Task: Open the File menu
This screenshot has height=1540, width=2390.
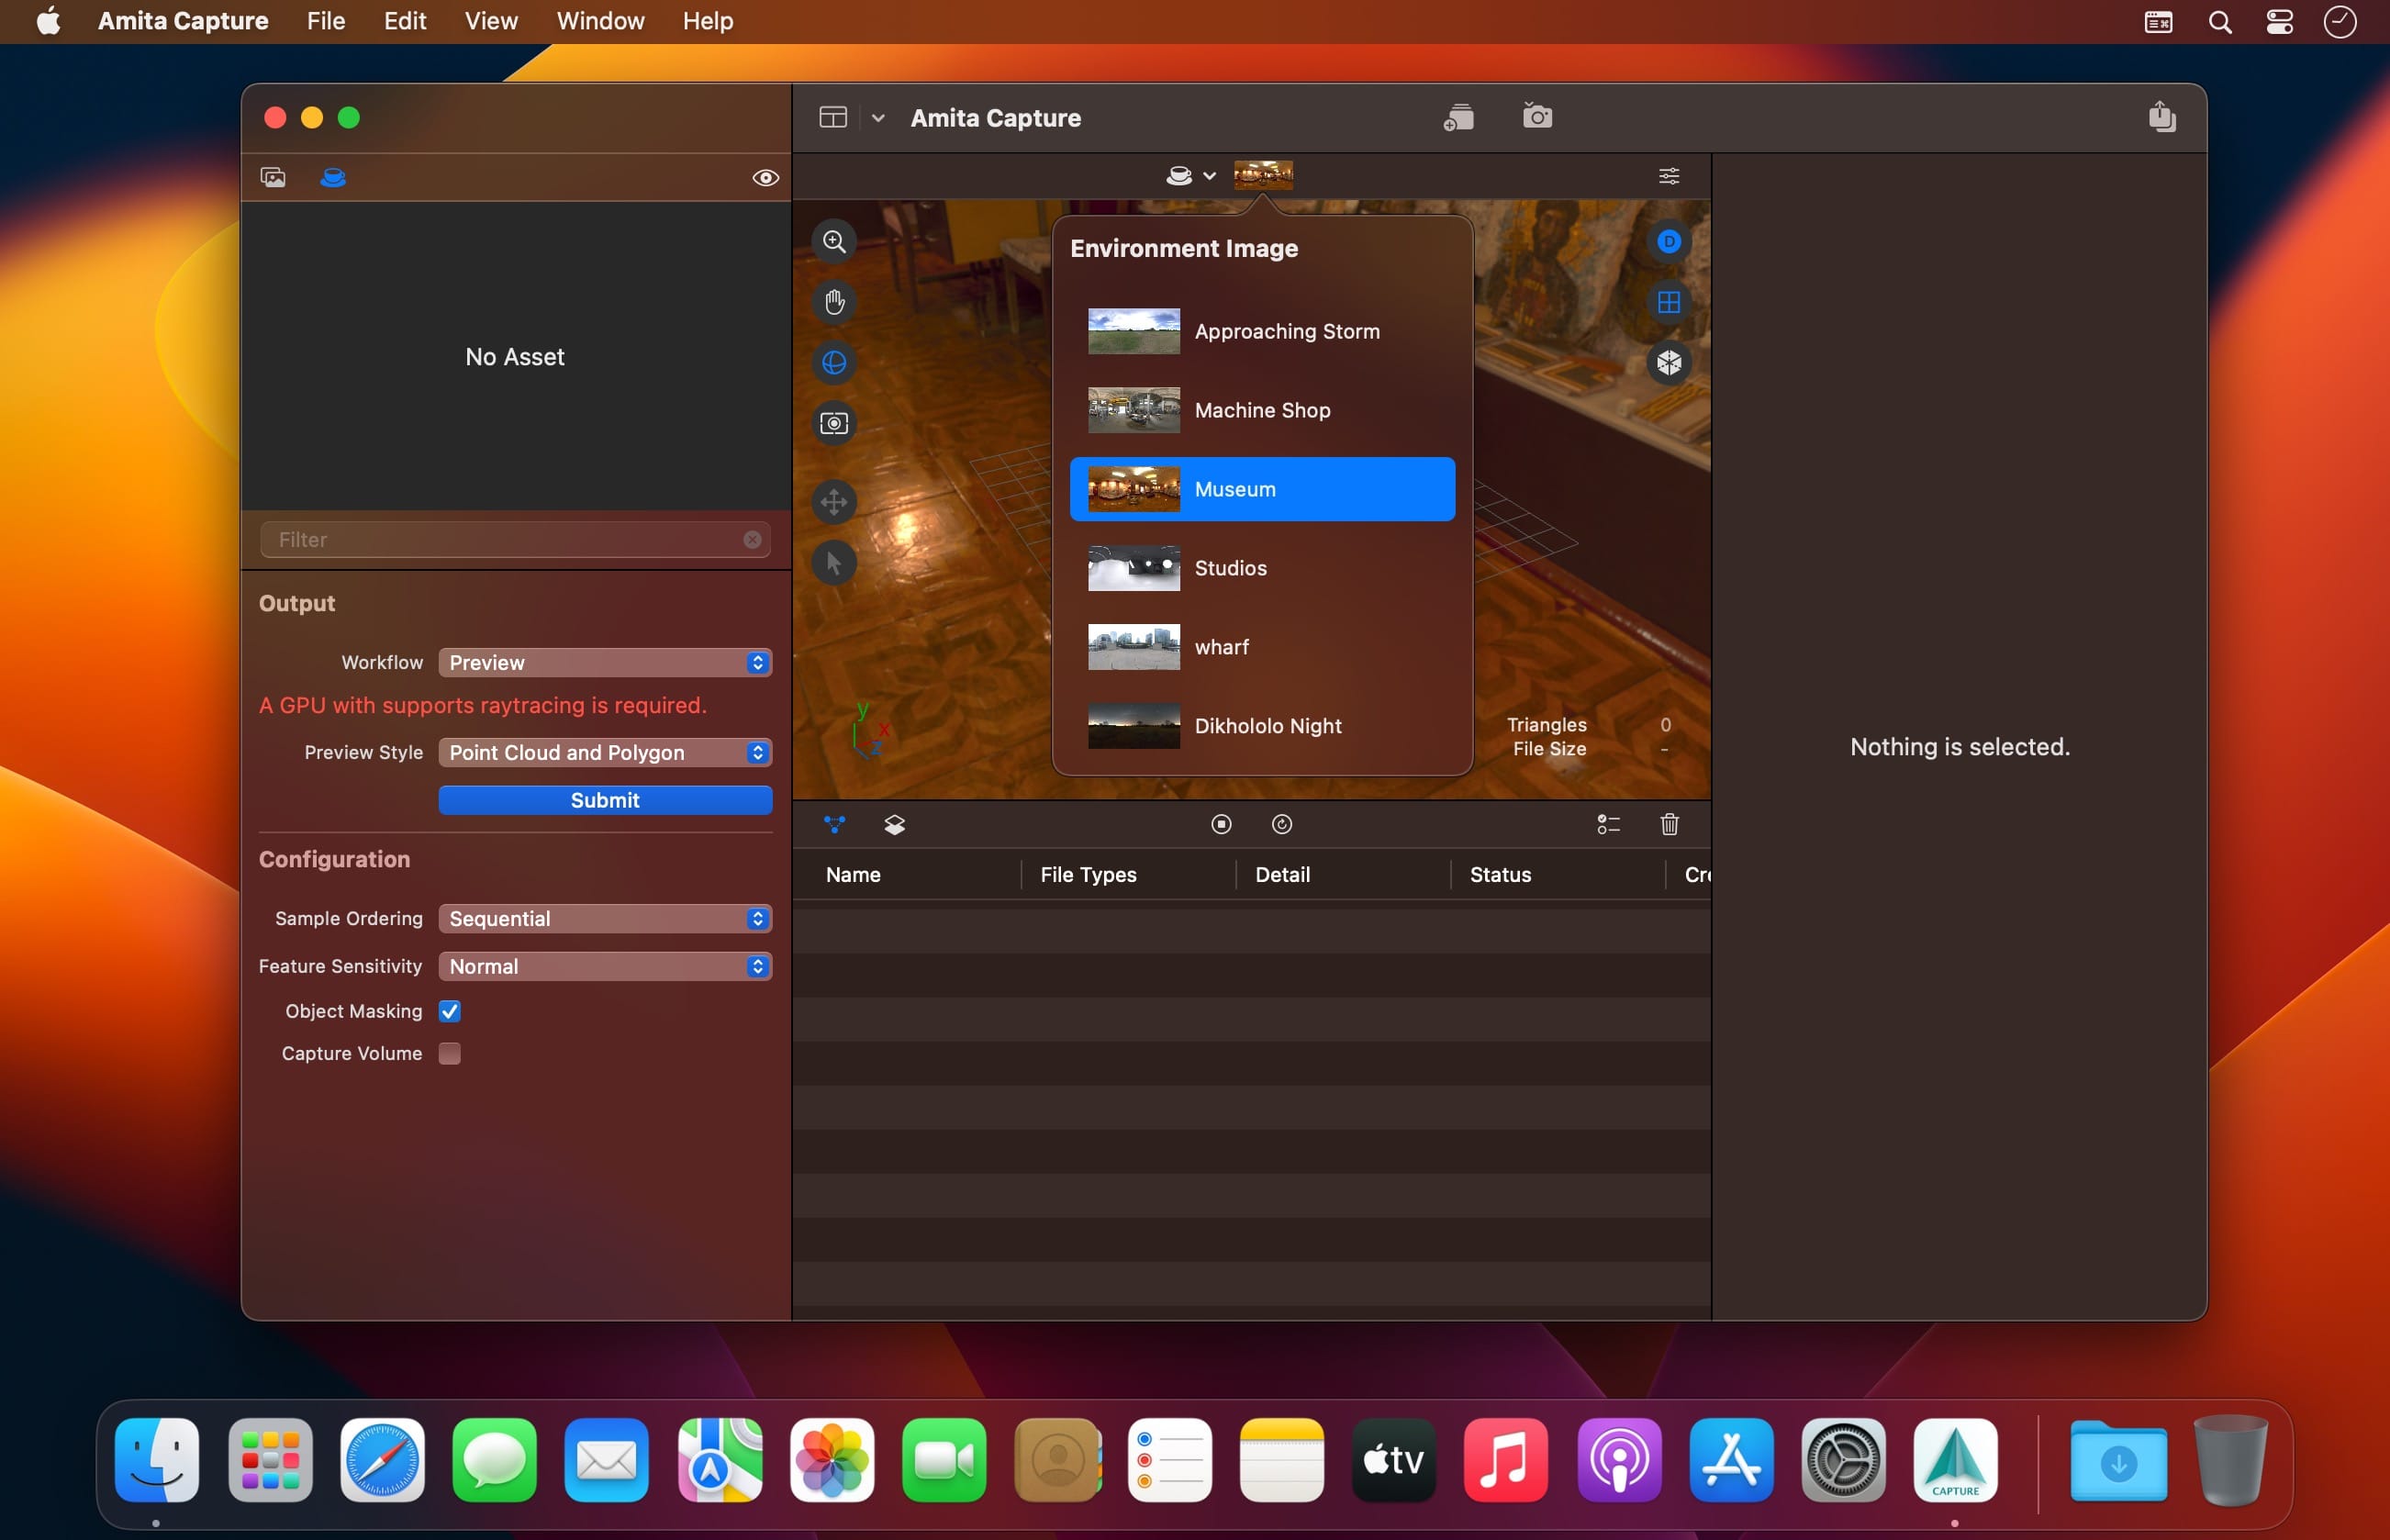Action: click(326, 21)
